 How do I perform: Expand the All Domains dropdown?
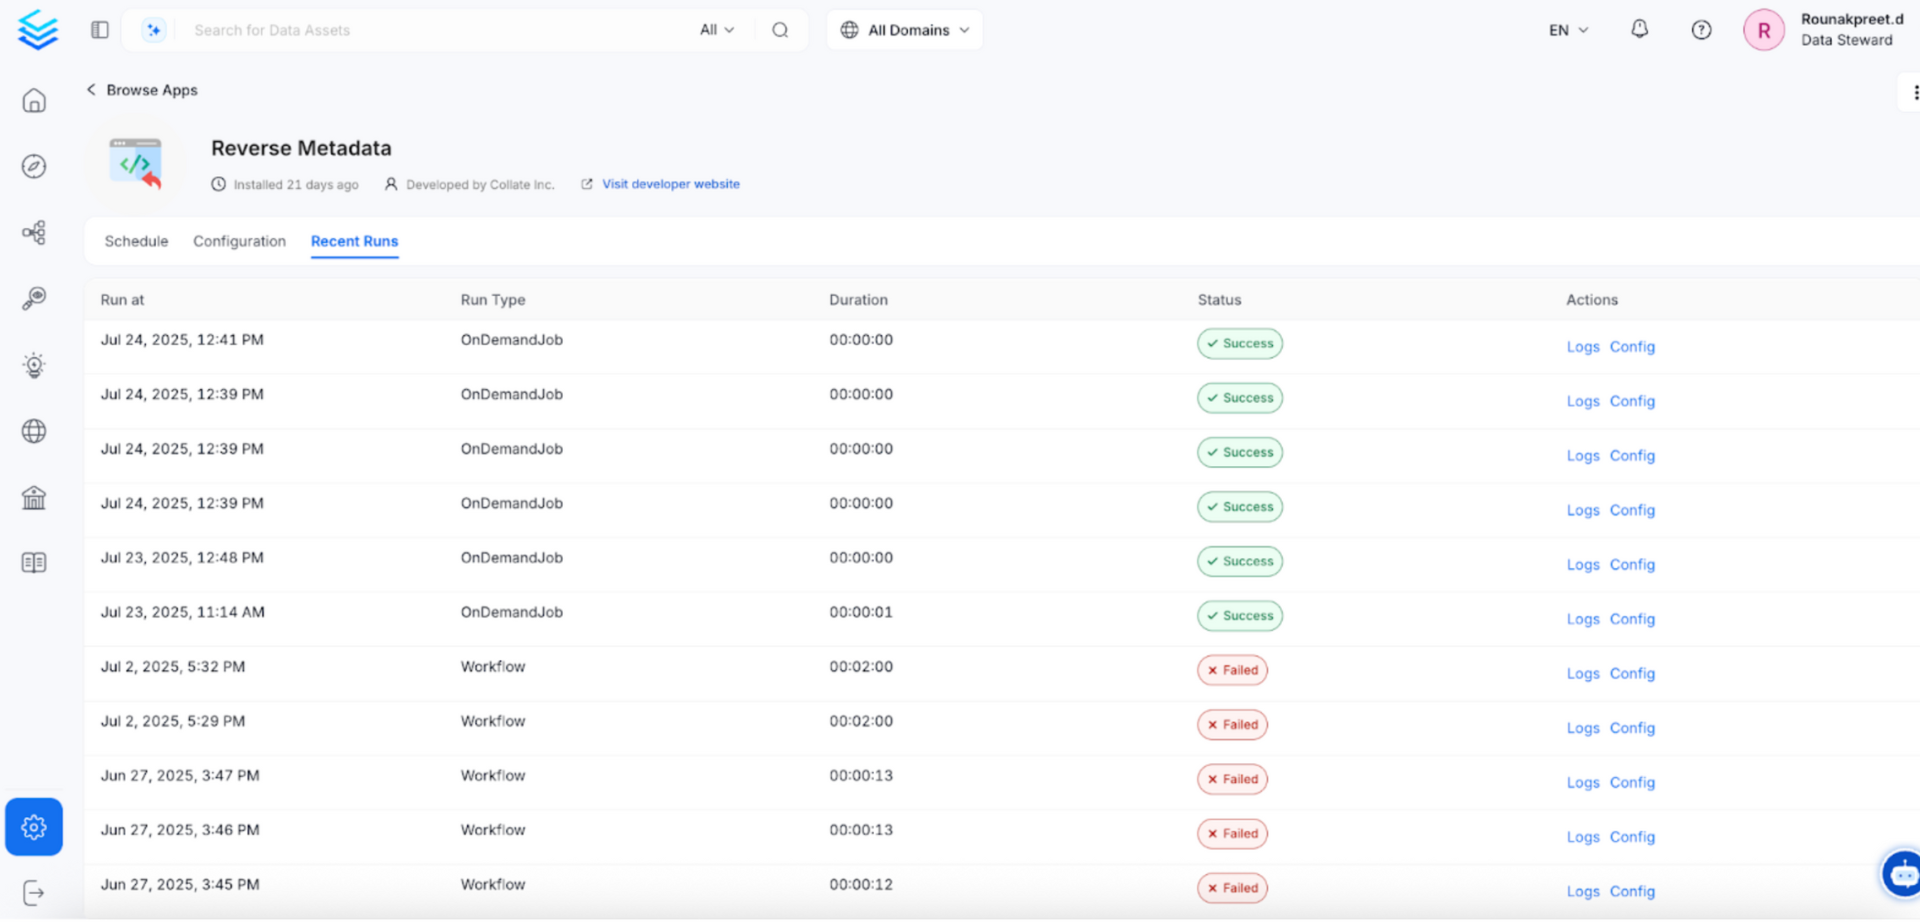coord(905,30)
